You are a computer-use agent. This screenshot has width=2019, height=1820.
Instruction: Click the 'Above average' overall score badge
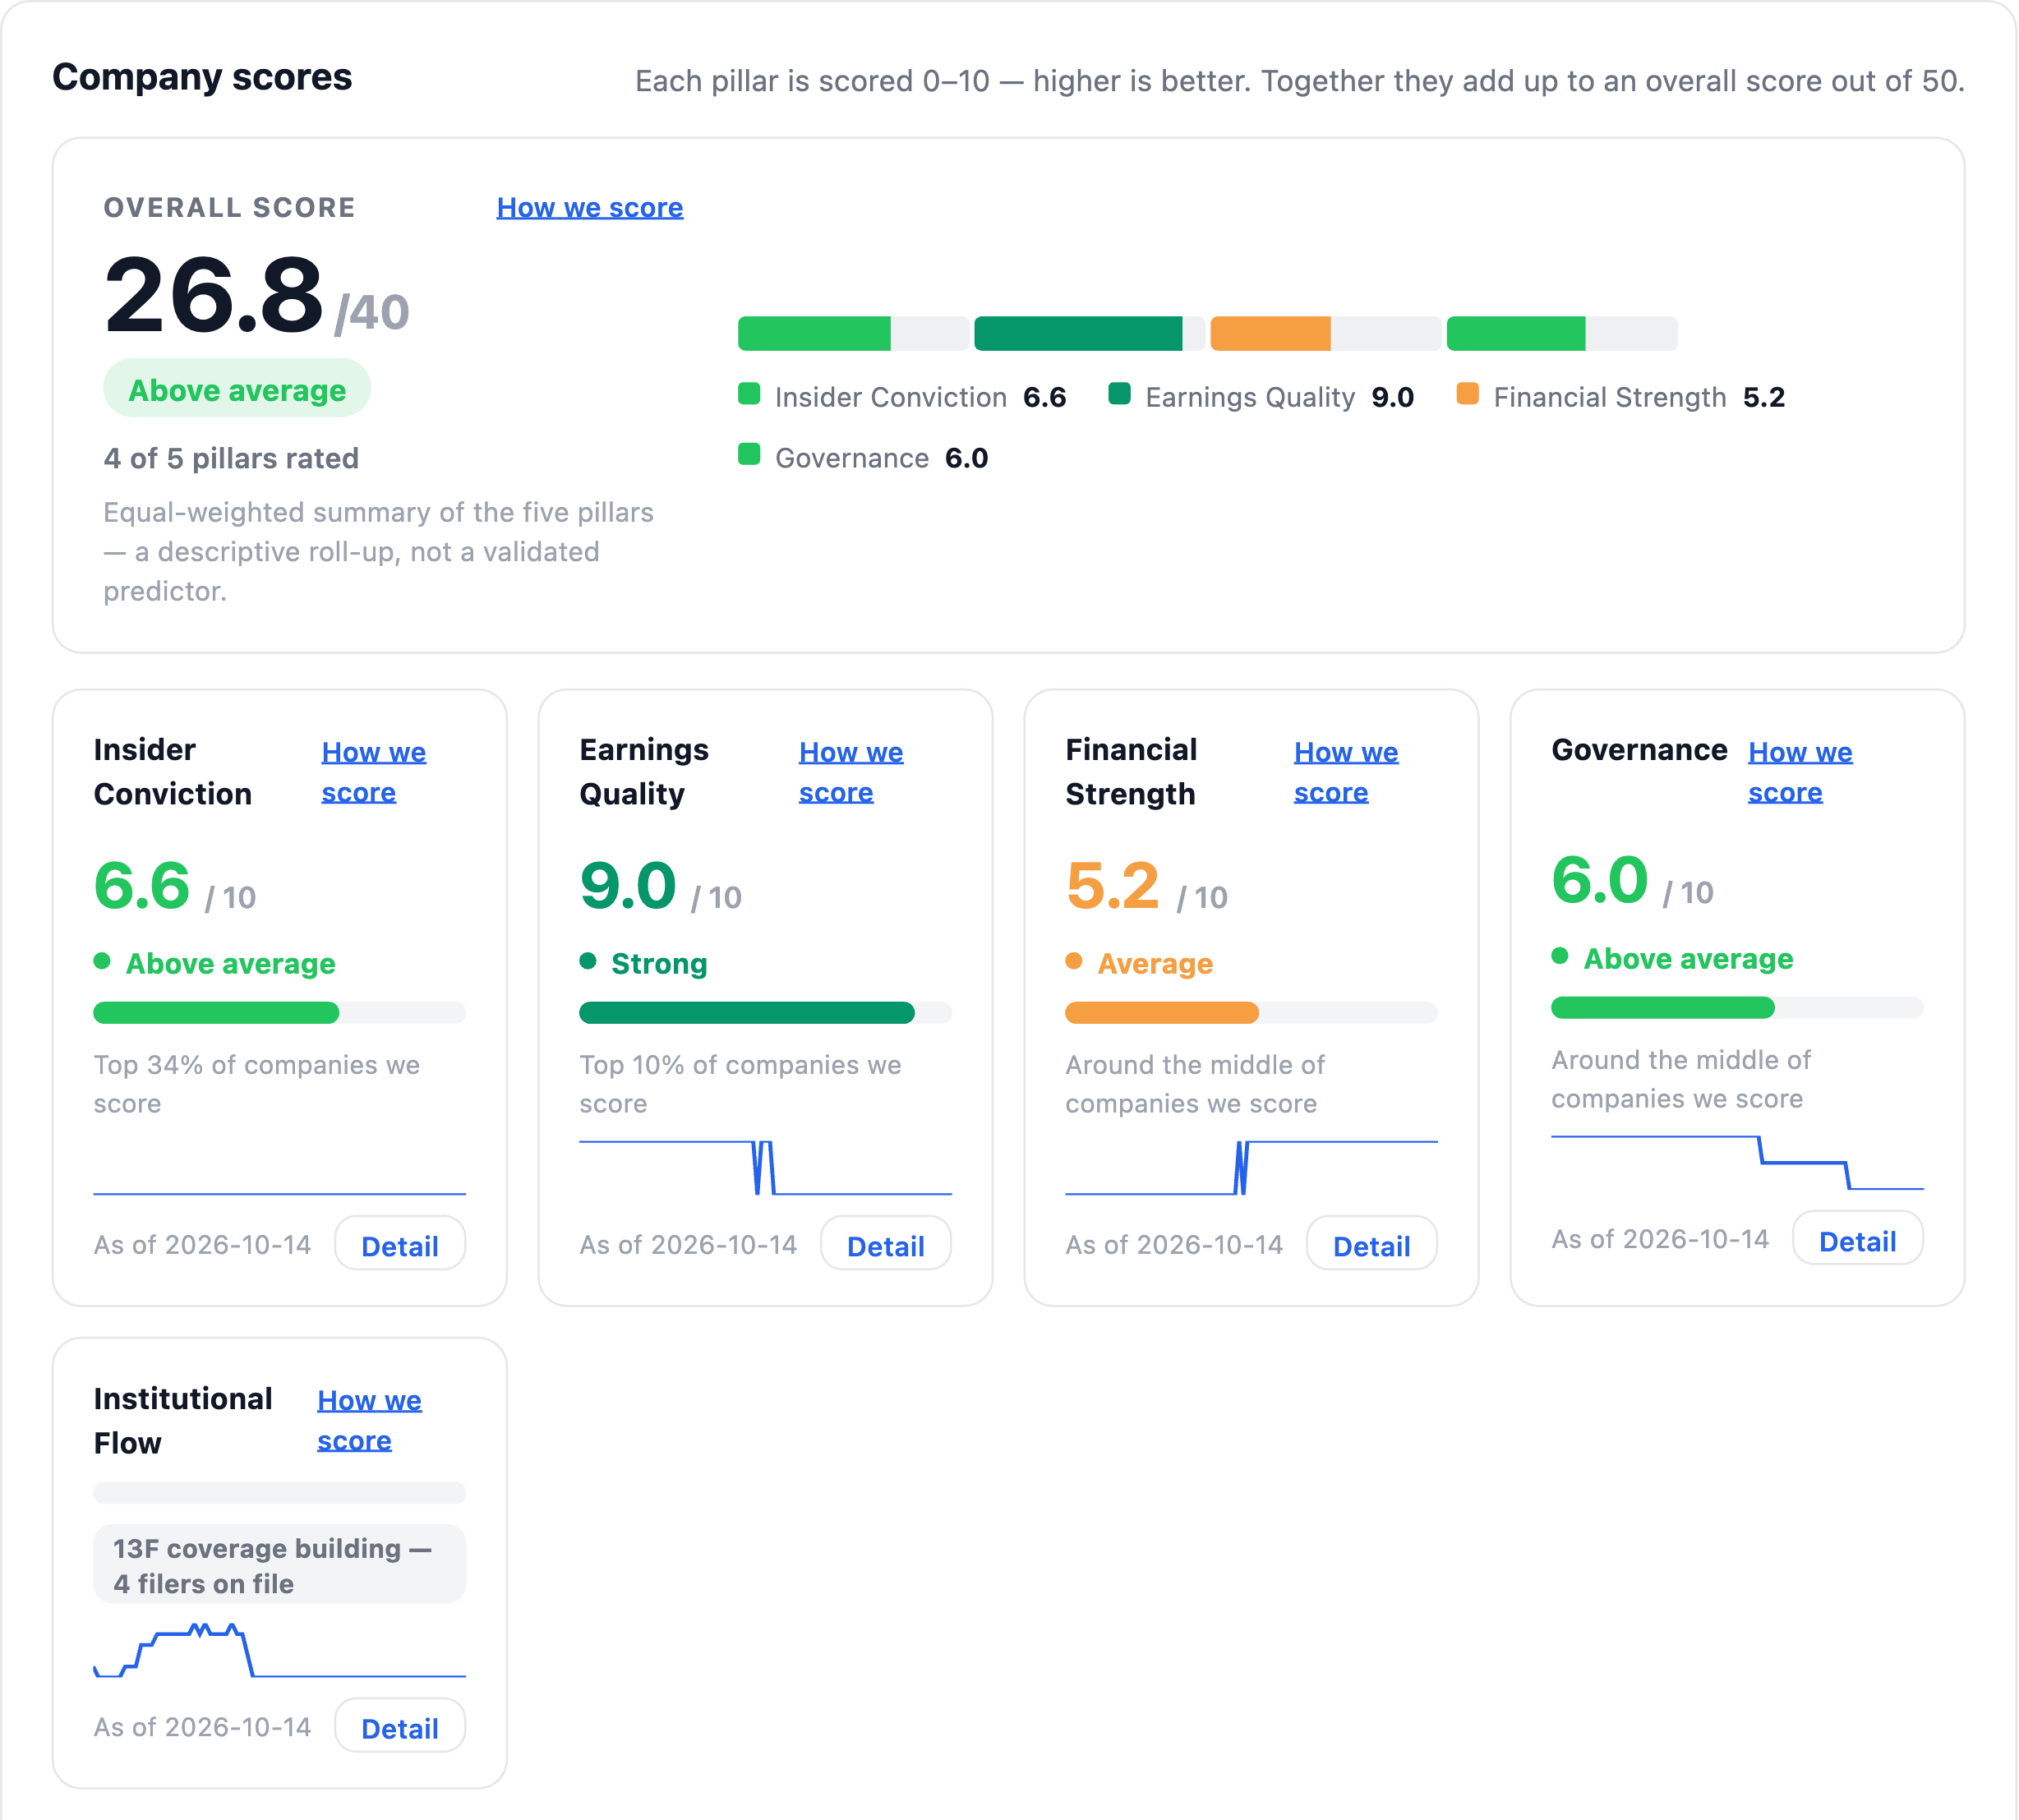point(237,389)
